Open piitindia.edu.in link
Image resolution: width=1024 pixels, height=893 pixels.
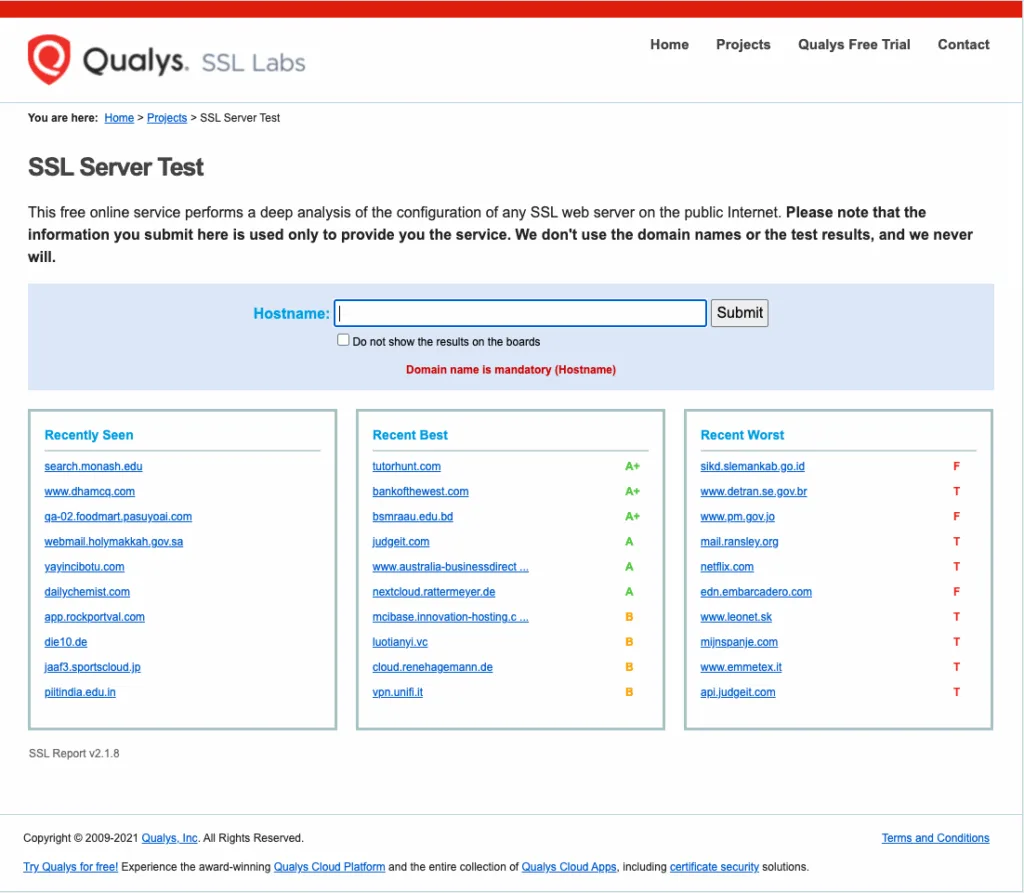[80, 692]
